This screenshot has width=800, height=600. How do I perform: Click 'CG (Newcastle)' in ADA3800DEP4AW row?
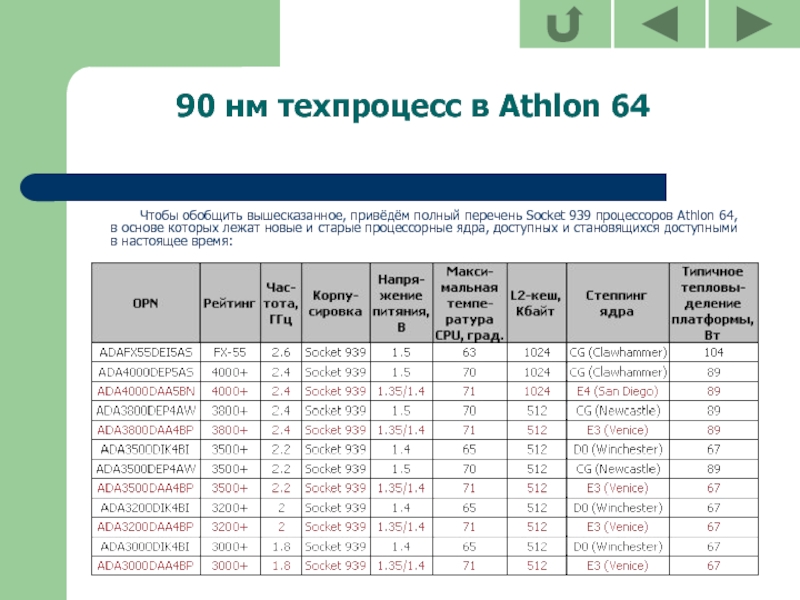tap(617, 411)
